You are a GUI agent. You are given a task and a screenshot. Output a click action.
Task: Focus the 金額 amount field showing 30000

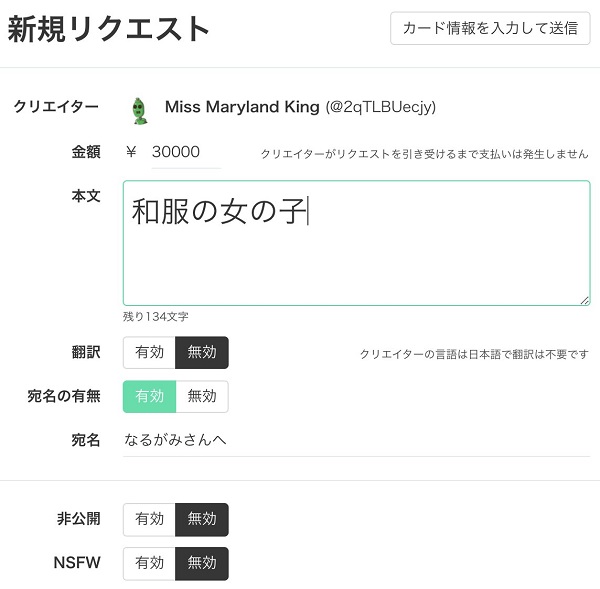tap(186, 153)
